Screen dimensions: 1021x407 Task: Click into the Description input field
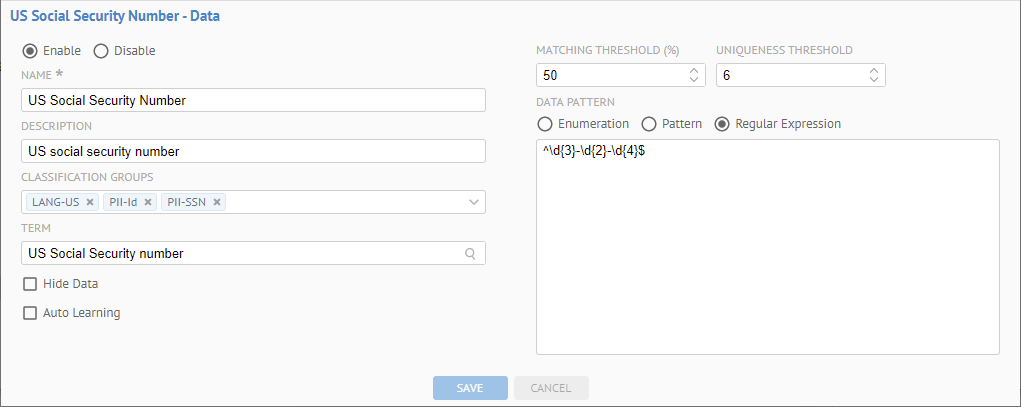(252, 151)
